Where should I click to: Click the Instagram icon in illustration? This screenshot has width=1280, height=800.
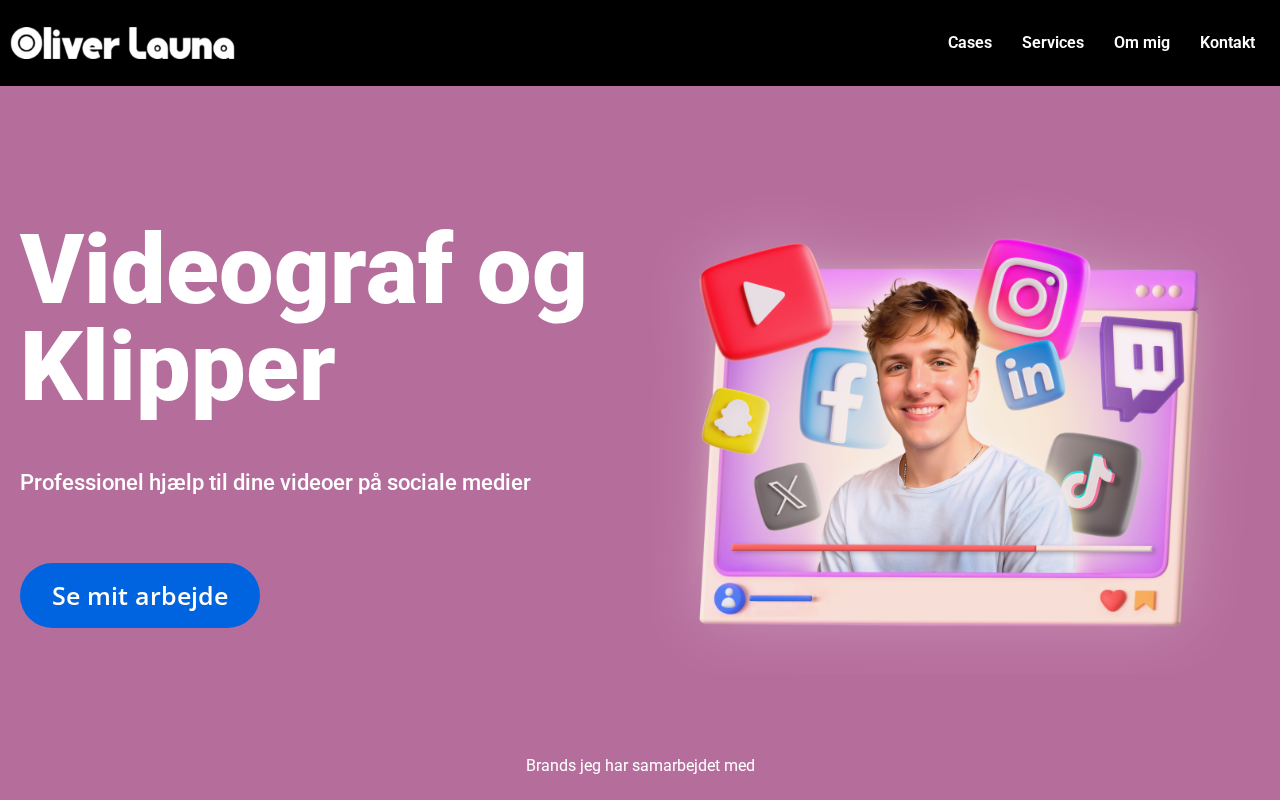tap(1031, 294)
